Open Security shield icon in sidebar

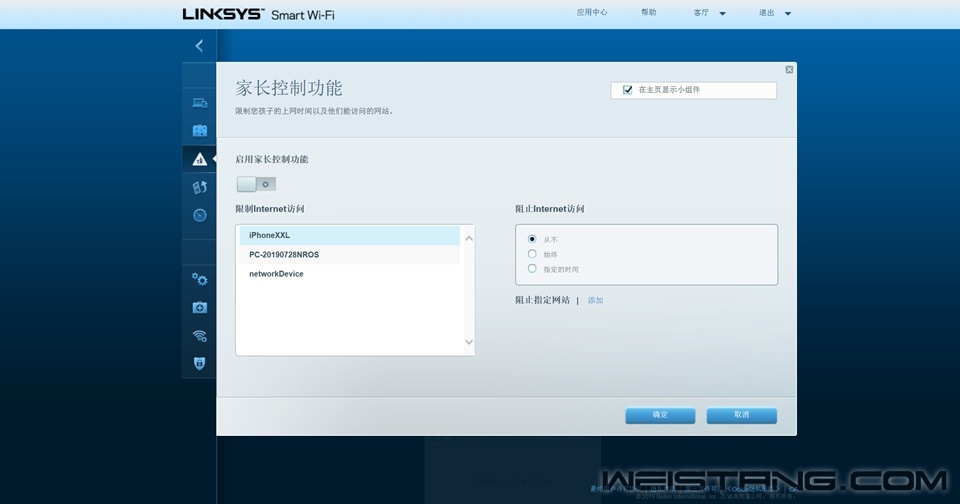[199, 364]
